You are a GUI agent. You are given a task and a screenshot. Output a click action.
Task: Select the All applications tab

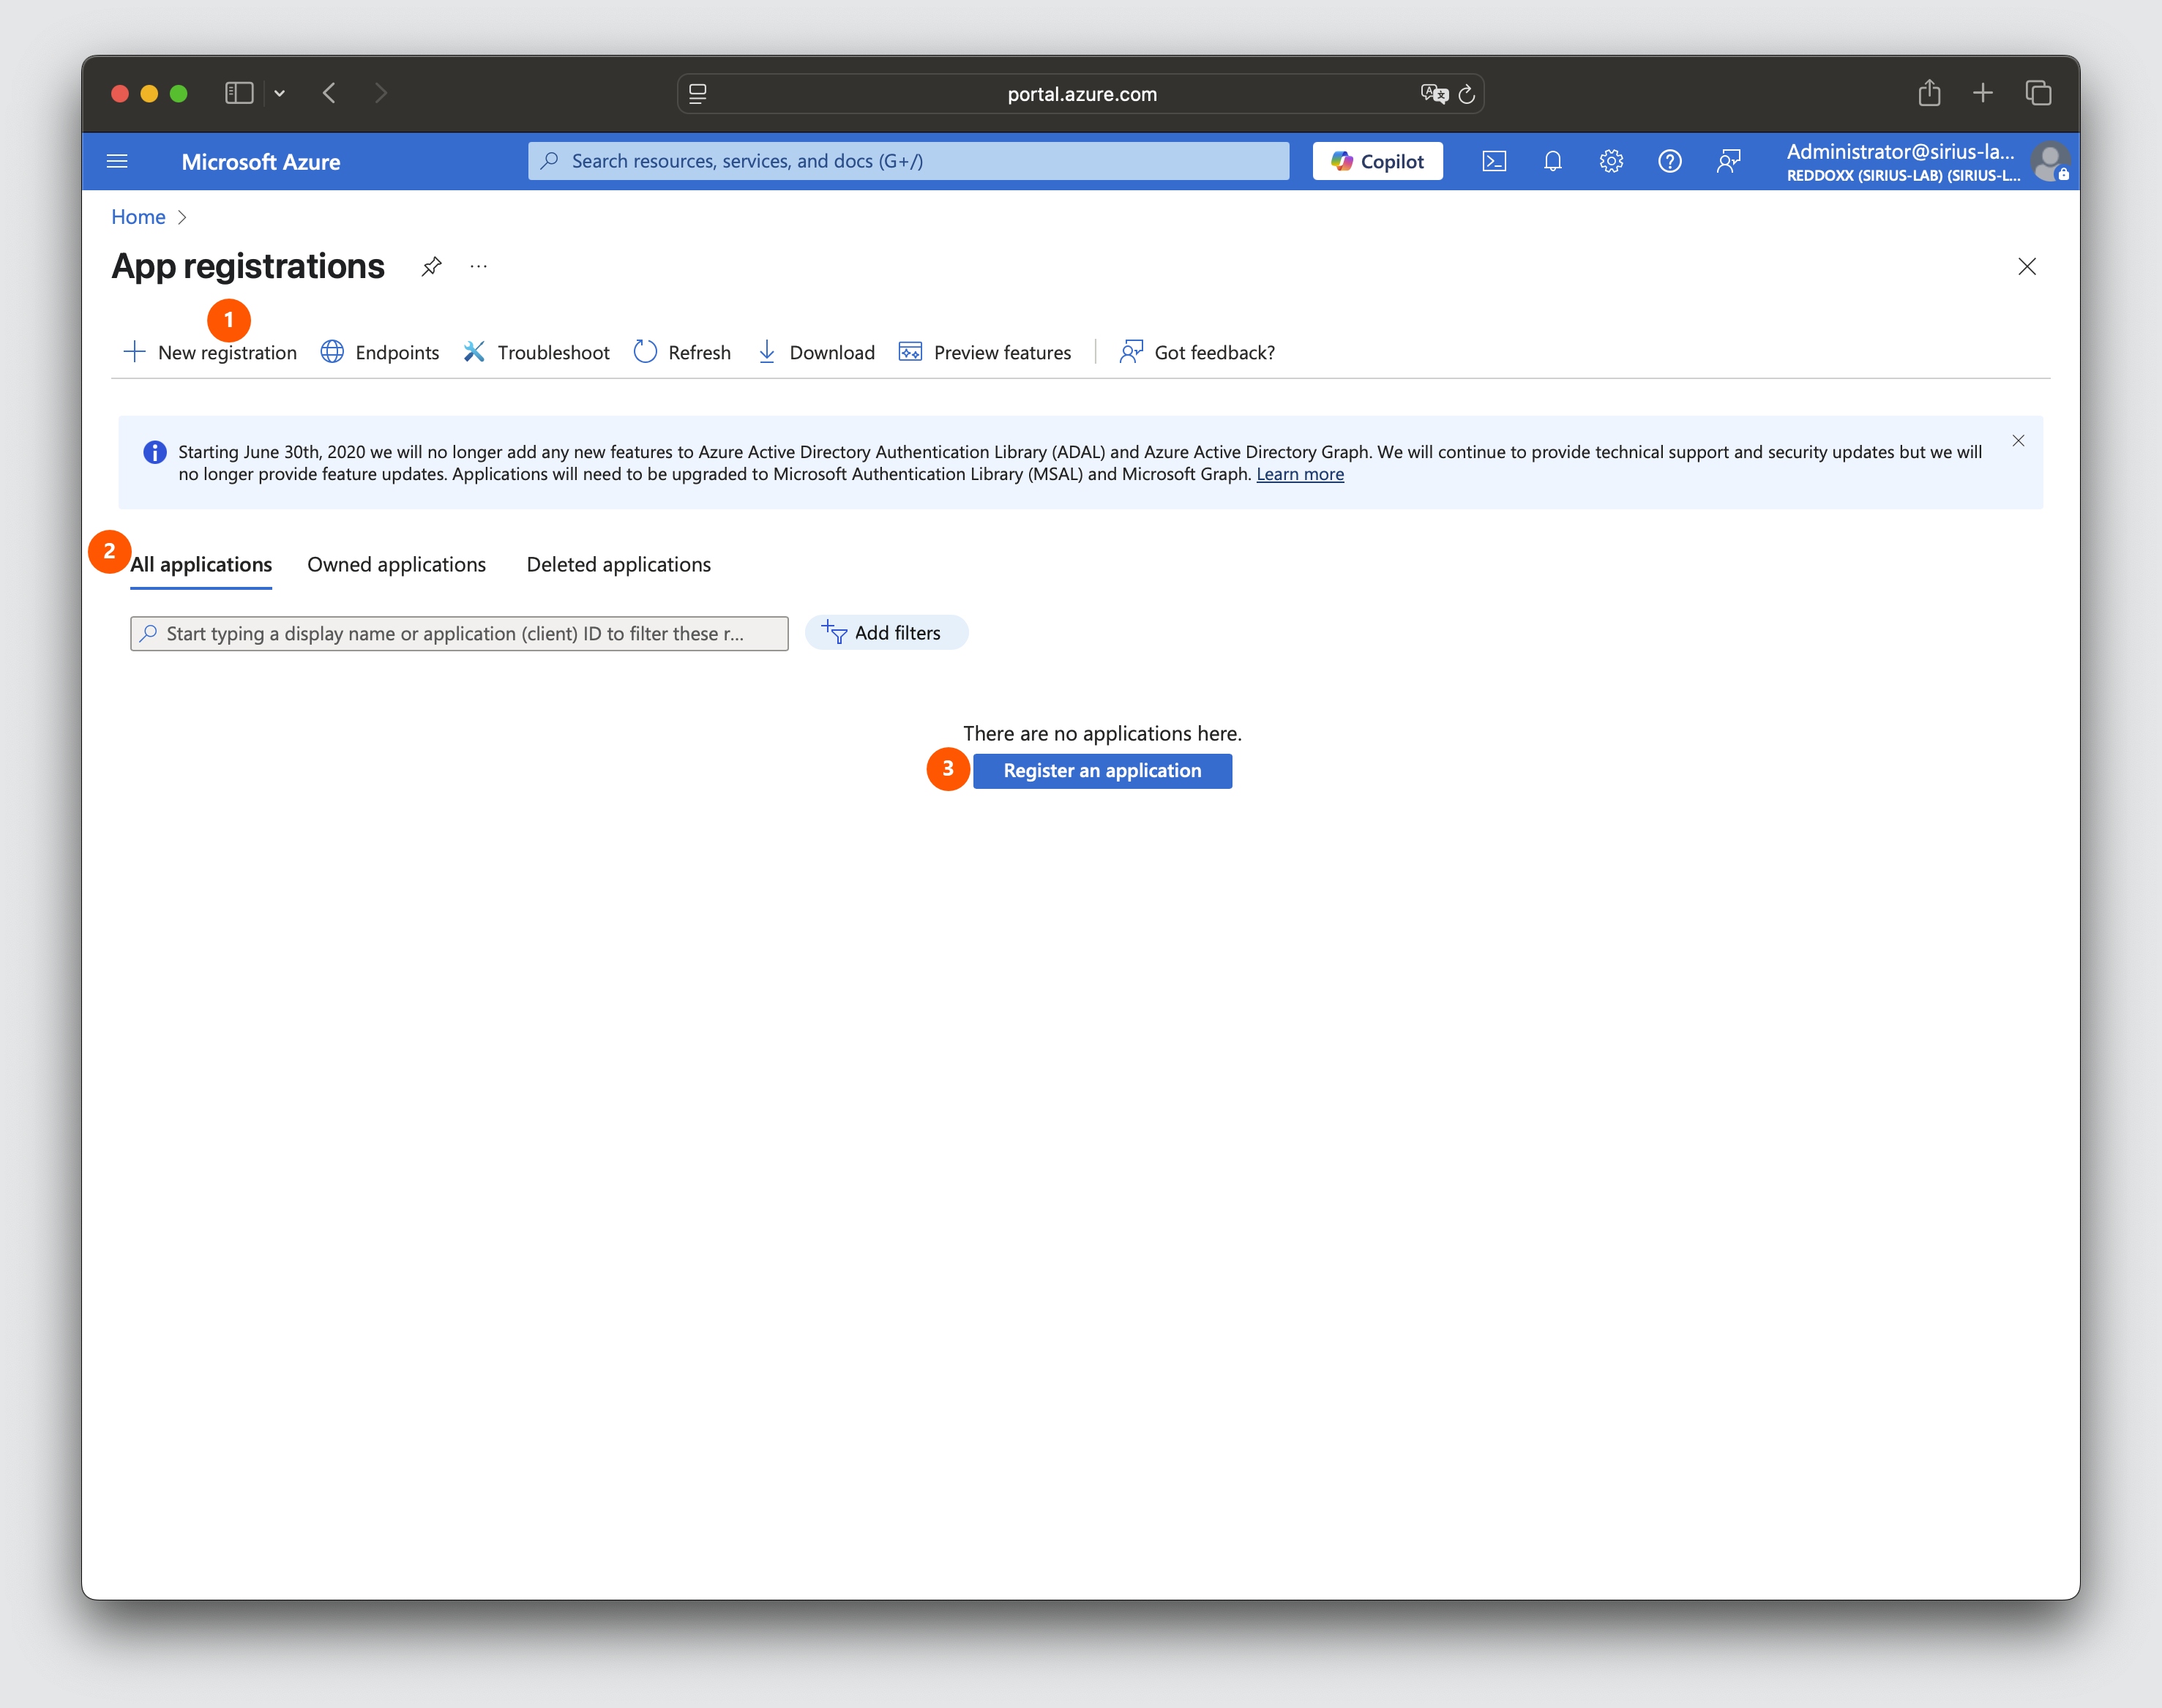tap(201, 564)
